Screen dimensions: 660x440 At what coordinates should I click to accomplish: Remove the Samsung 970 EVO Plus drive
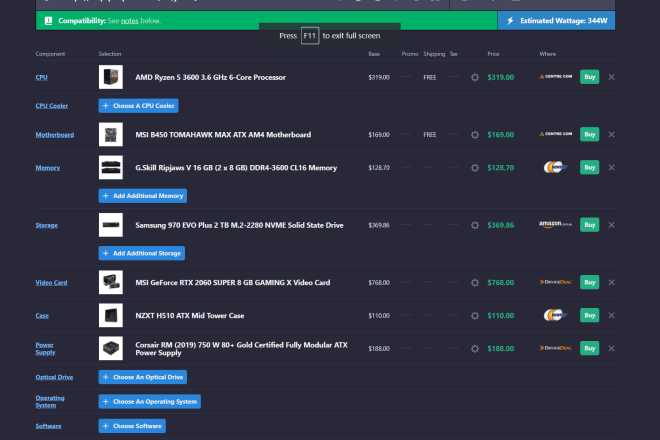click(x=611, y=225)
